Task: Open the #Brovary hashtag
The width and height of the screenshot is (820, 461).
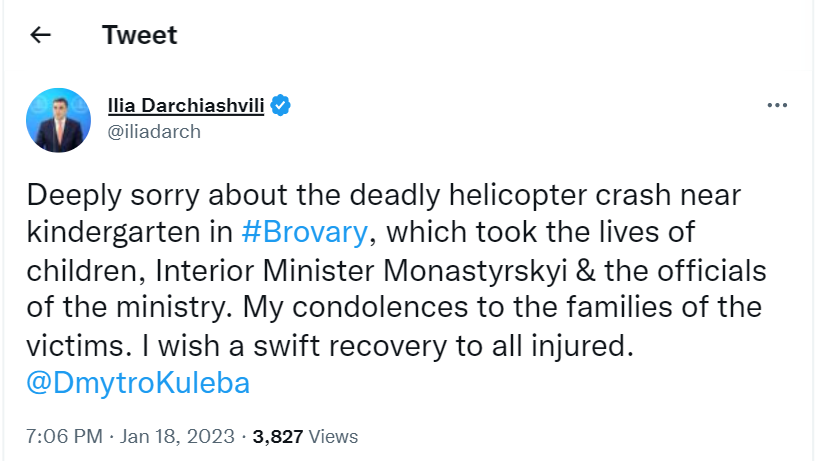Action: (305, 232)
